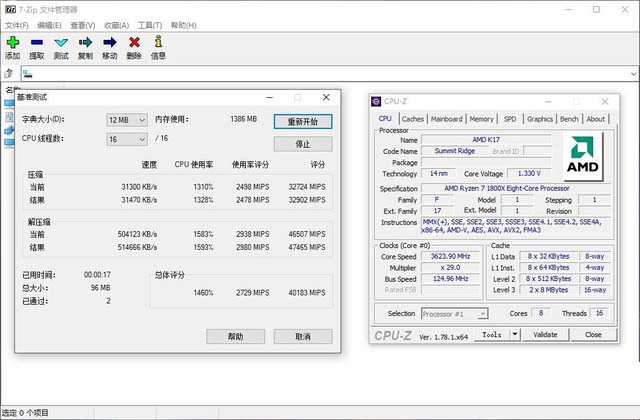
Task: Open the File (文件) menu
Action: pyautogui.click(x=17, y=25)
